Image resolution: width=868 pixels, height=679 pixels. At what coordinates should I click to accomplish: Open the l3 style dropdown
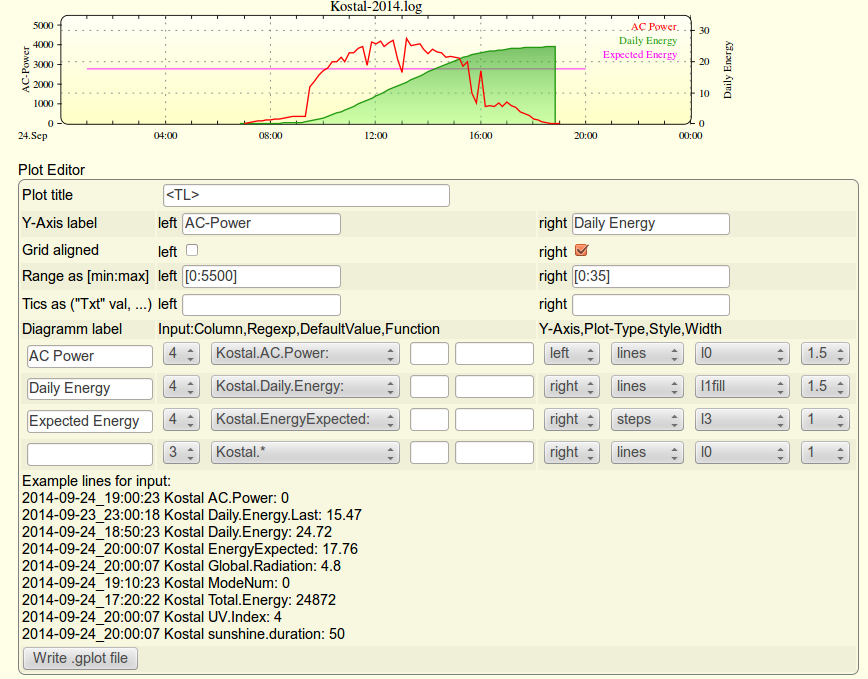[742, 420]
